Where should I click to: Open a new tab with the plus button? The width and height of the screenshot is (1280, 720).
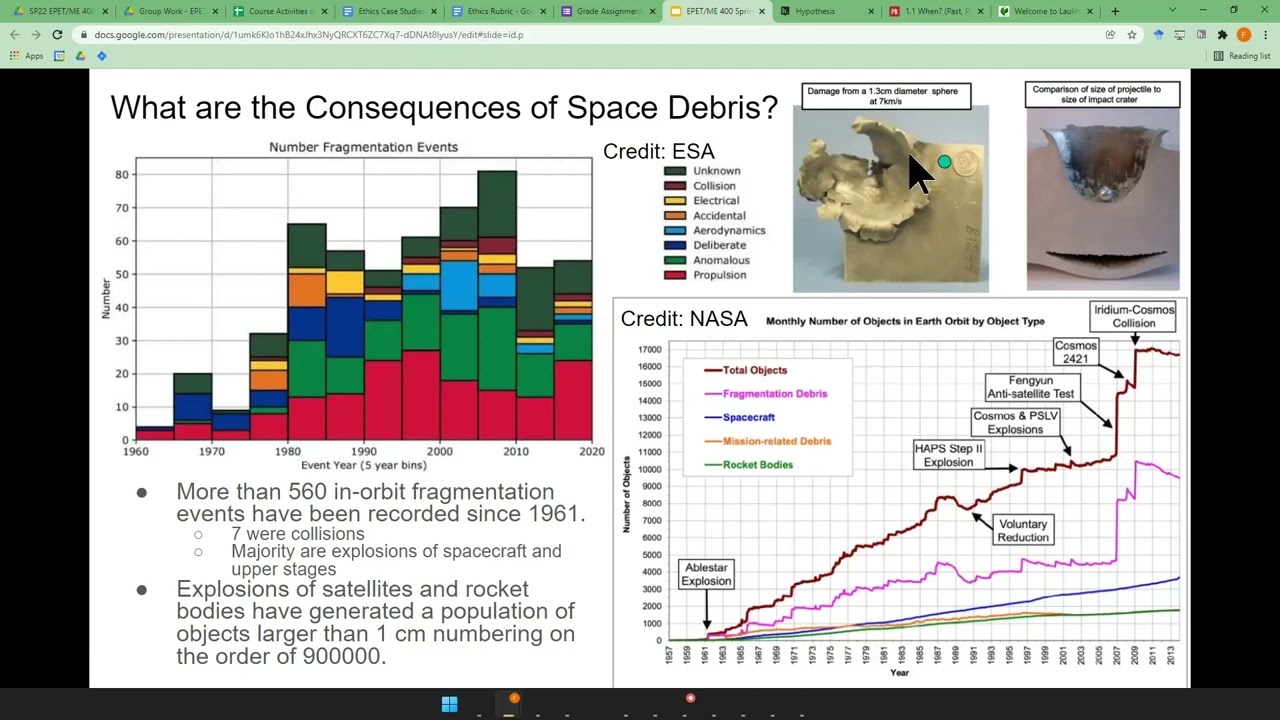pyautogui.click(x=1115, y=11)
